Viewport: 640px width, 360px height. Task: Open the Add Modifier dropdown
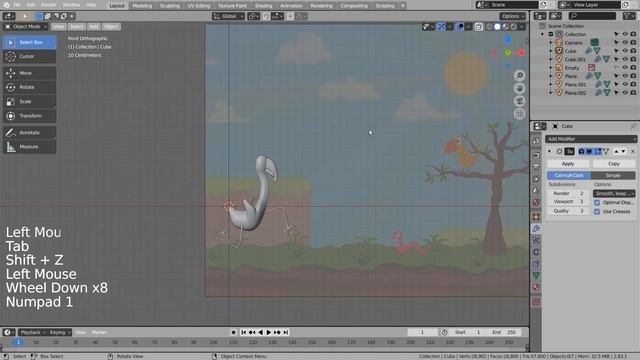coord(591,139)
